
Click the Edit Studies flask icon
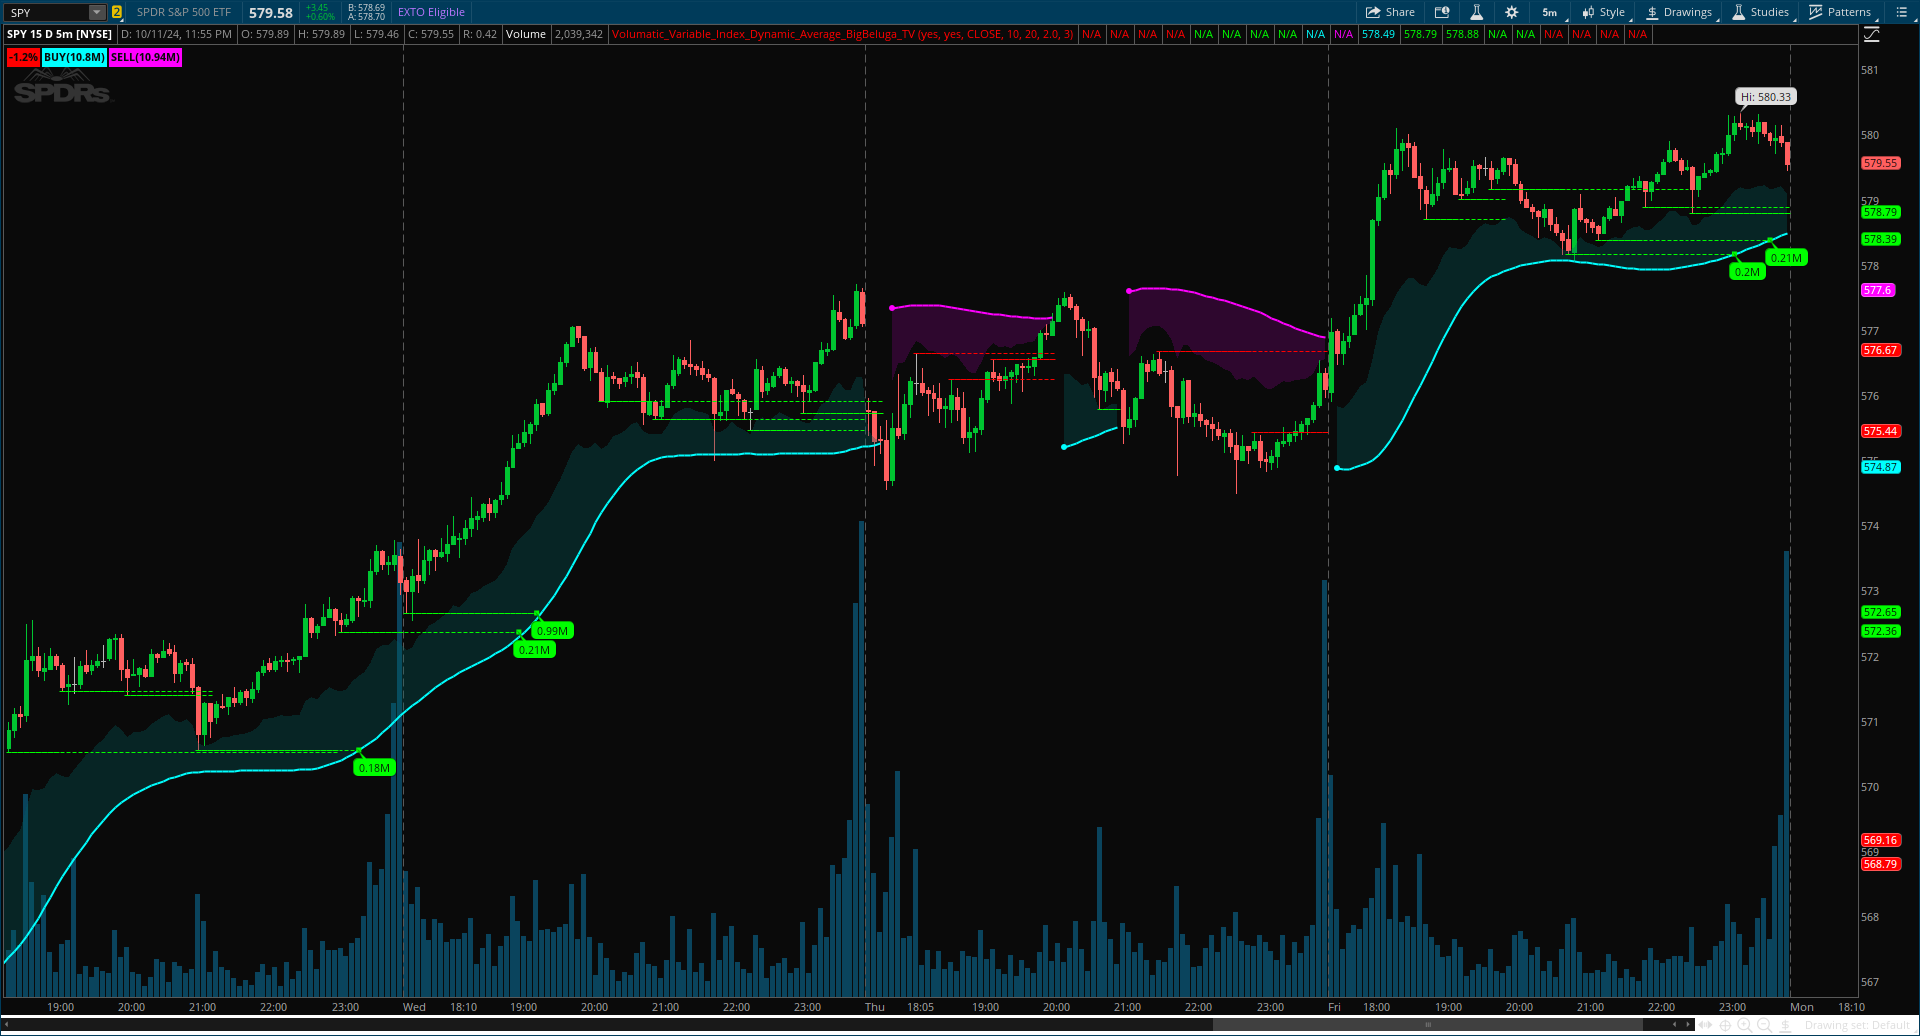[1476, 12]
